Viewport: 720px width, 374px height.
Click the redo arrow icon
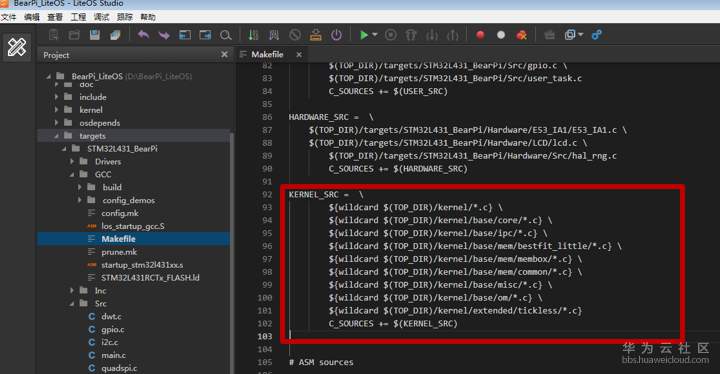point(164,35)
